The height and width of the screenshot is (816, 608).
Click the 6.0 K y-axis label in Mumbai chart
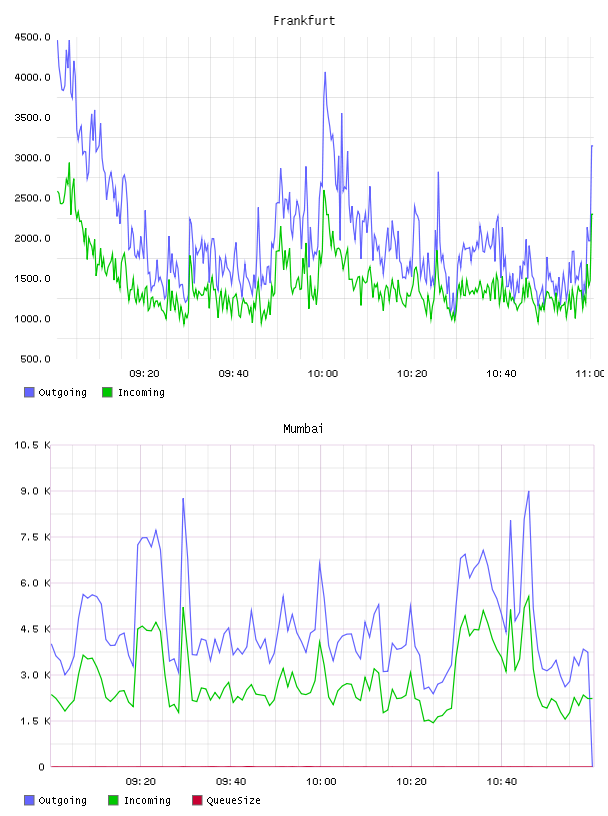click(x=35, y=583)
